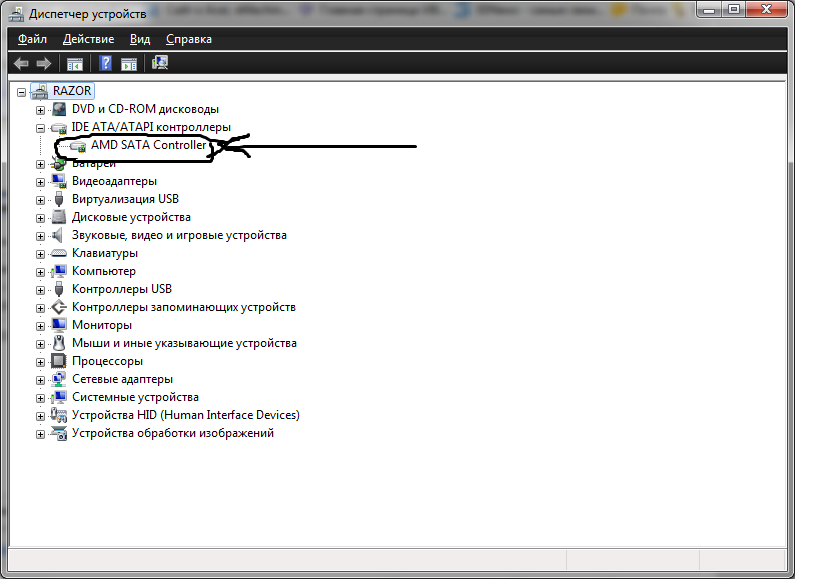The image size is (819, 579).
Task: Expand Клавиатуры node
Action: pyautogui.click(x=40, y=254)
